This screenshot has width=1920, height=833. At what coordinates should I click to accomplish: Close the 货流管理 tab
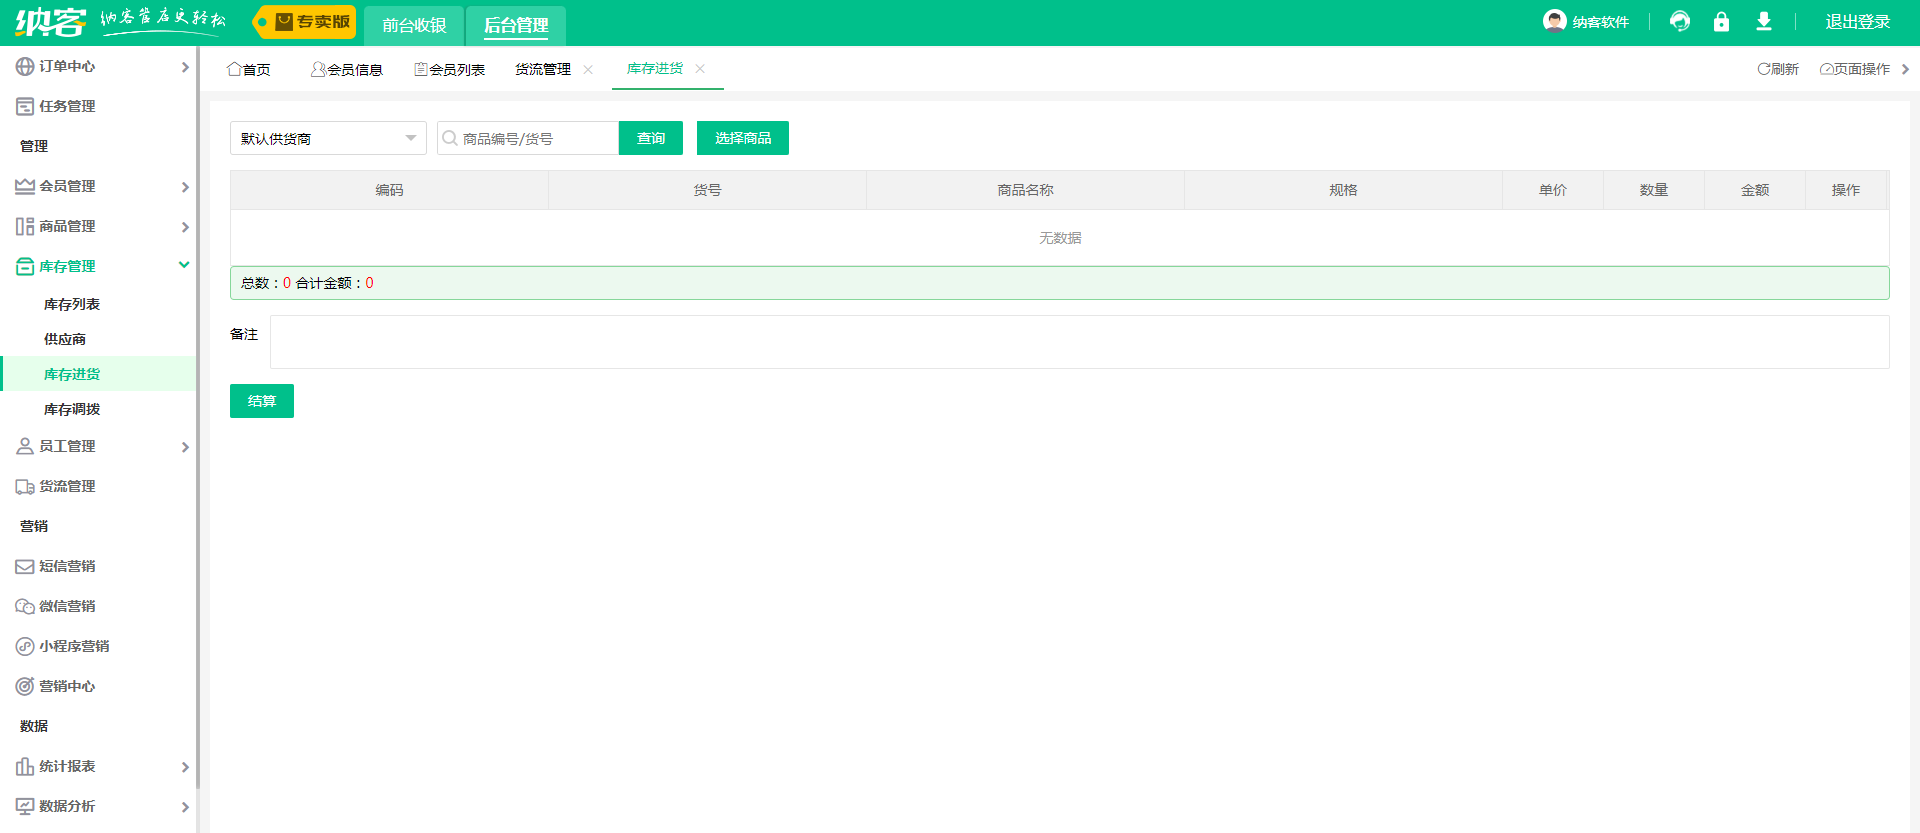[x=588, y=69]
